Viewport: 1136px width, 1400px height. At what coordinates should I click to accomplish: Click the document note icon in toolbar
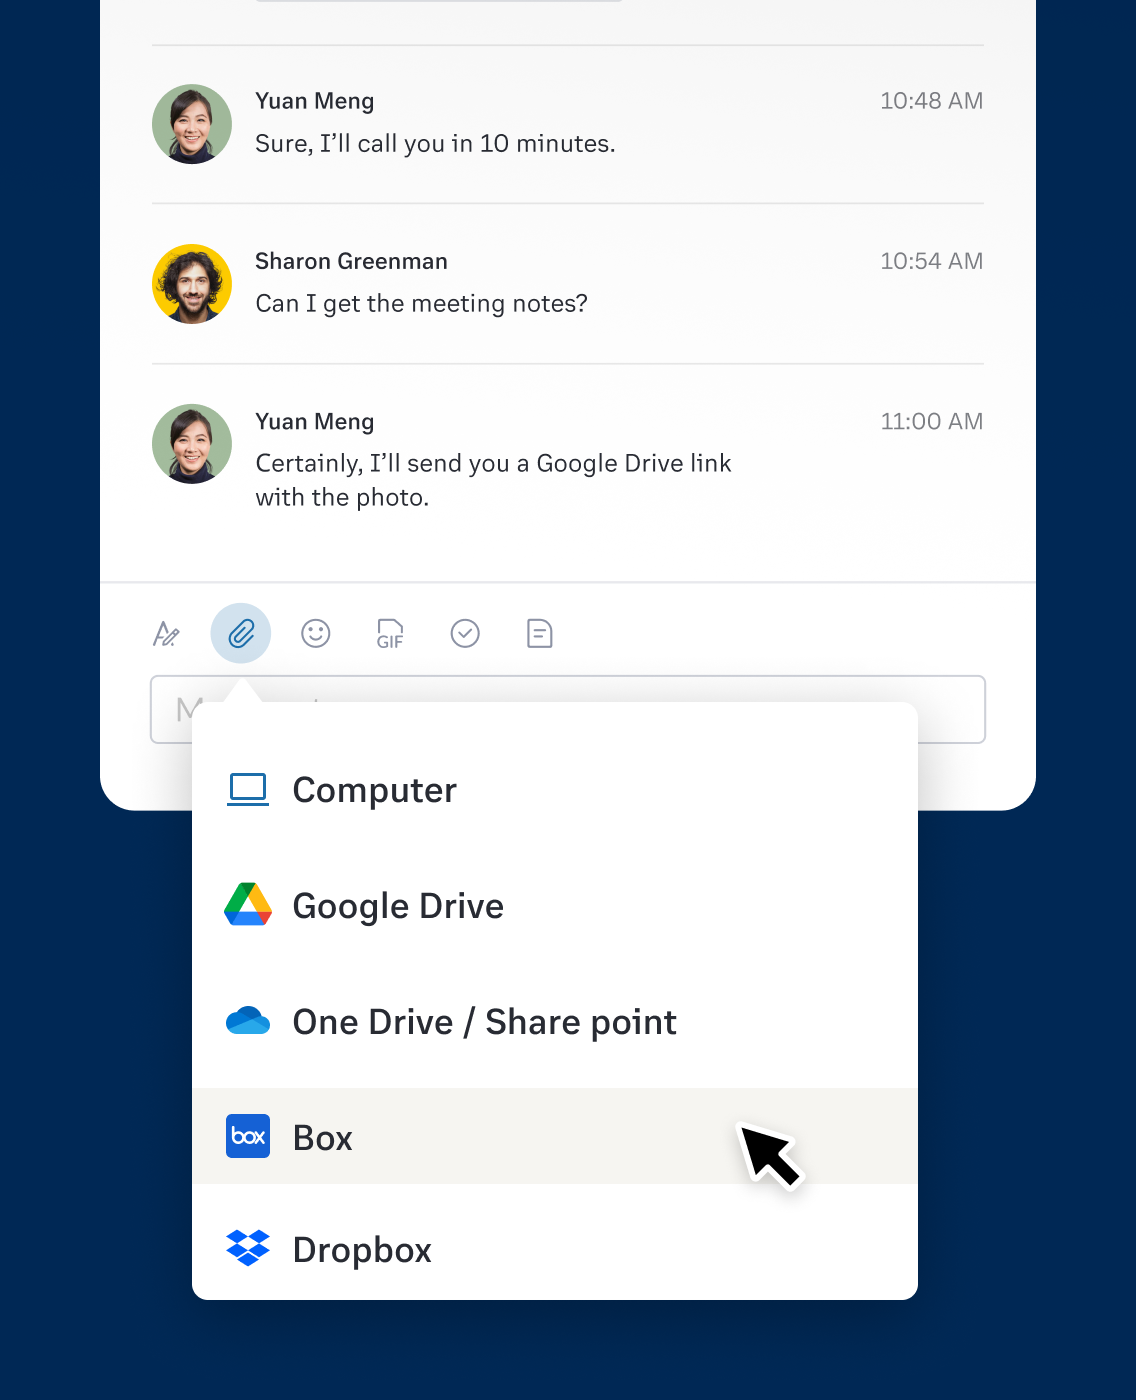pos(540,634)
